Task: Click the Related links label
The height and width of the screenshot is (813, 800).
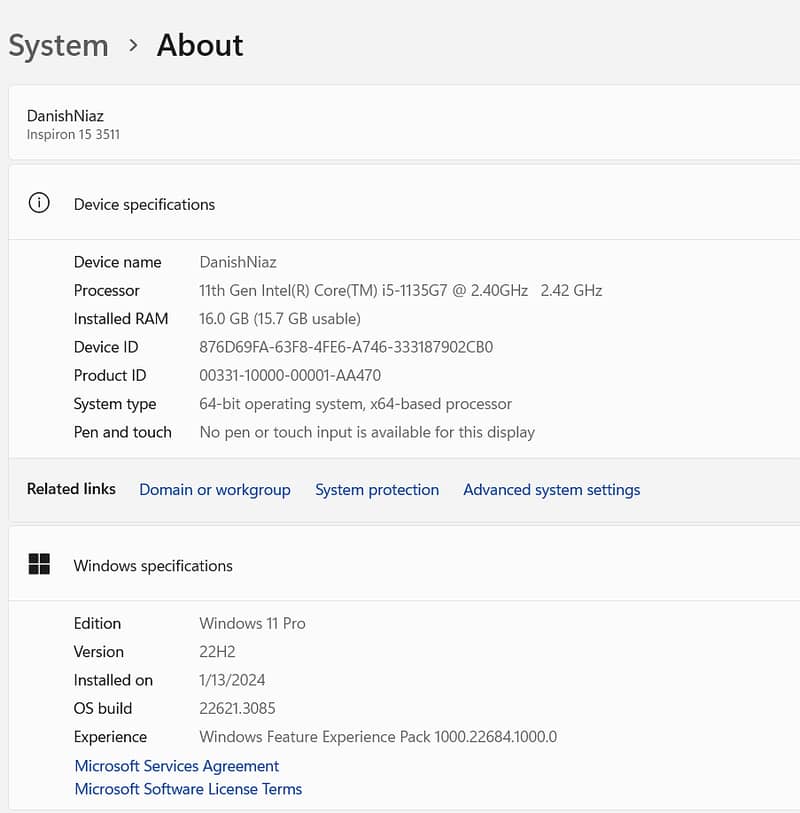Action: pyautogui.click(x=71, y=489)
